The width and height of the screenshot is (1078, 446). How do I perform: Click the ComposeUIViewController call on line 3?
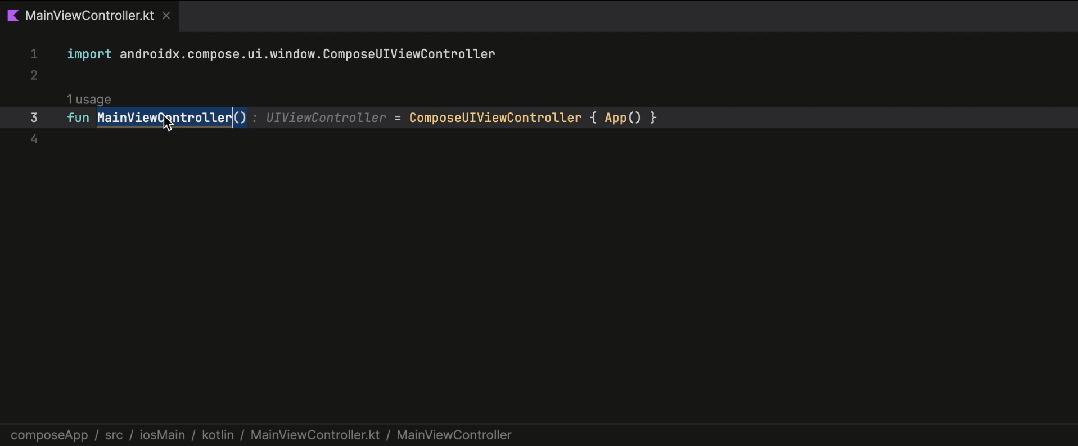[495, 118]
